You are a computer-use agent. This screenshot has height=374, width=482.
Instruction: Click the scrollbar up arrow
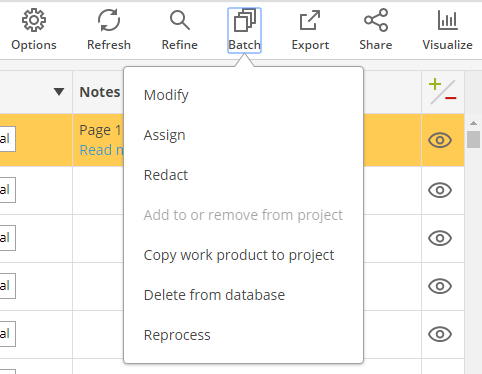(473, 123)
